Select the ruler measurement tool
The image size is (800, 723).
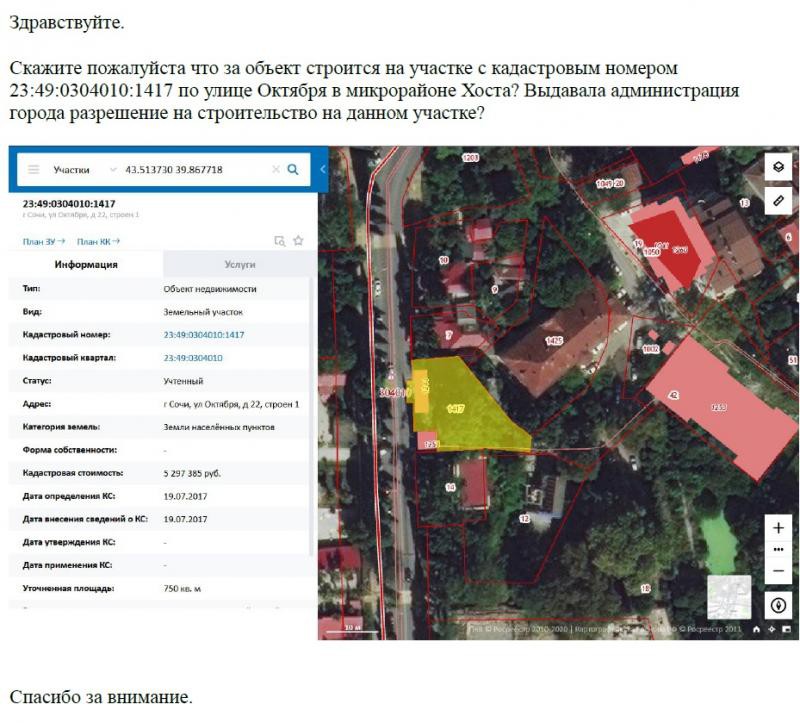pos(779,200)
